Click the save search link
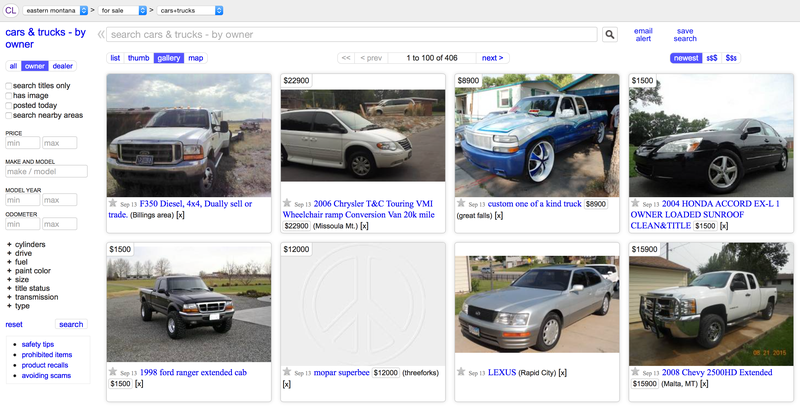 pos(685,35)
